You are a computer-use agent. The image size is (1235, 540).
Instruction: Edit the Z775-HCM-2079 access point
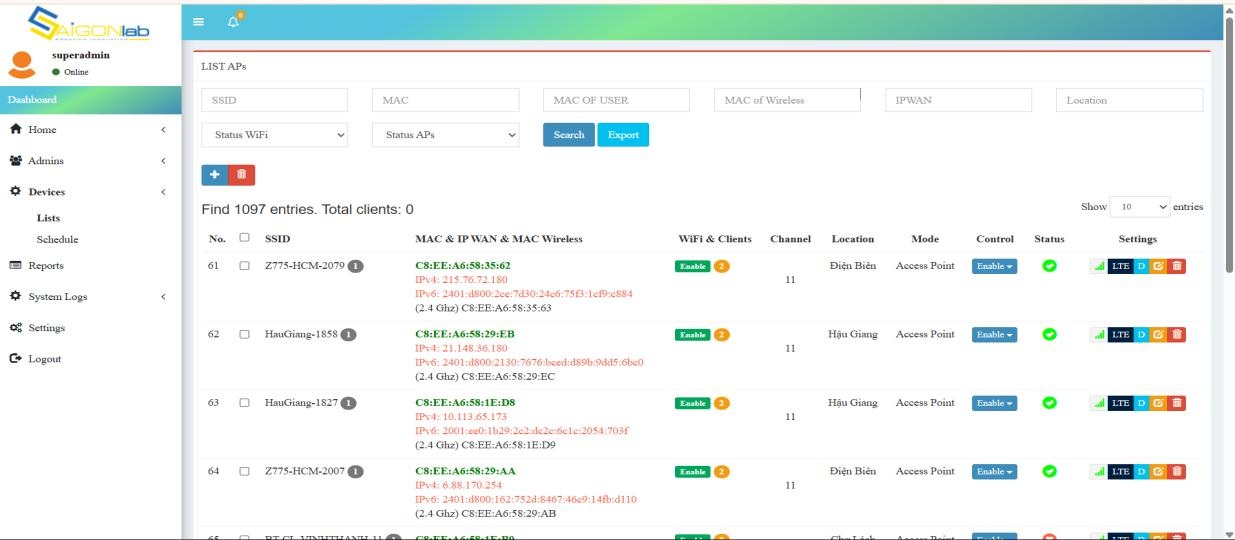(1158, 266)
